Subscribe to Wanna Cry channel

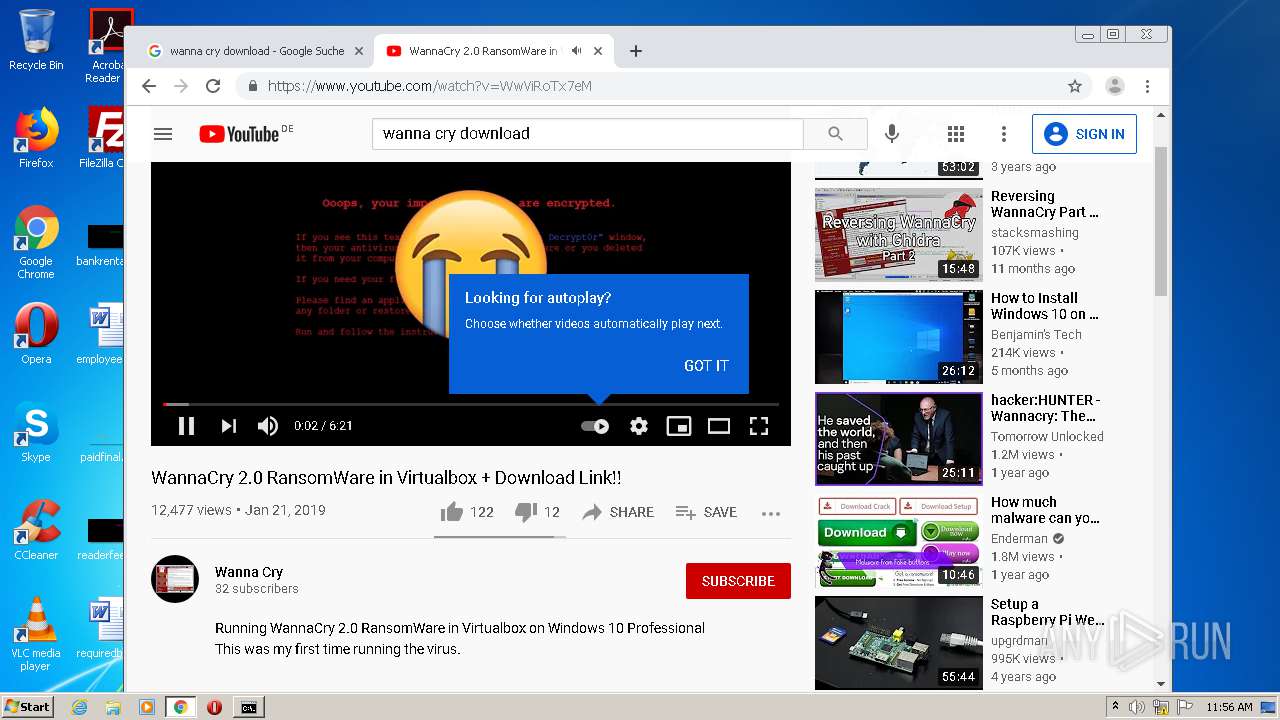[x=738, y=581]
